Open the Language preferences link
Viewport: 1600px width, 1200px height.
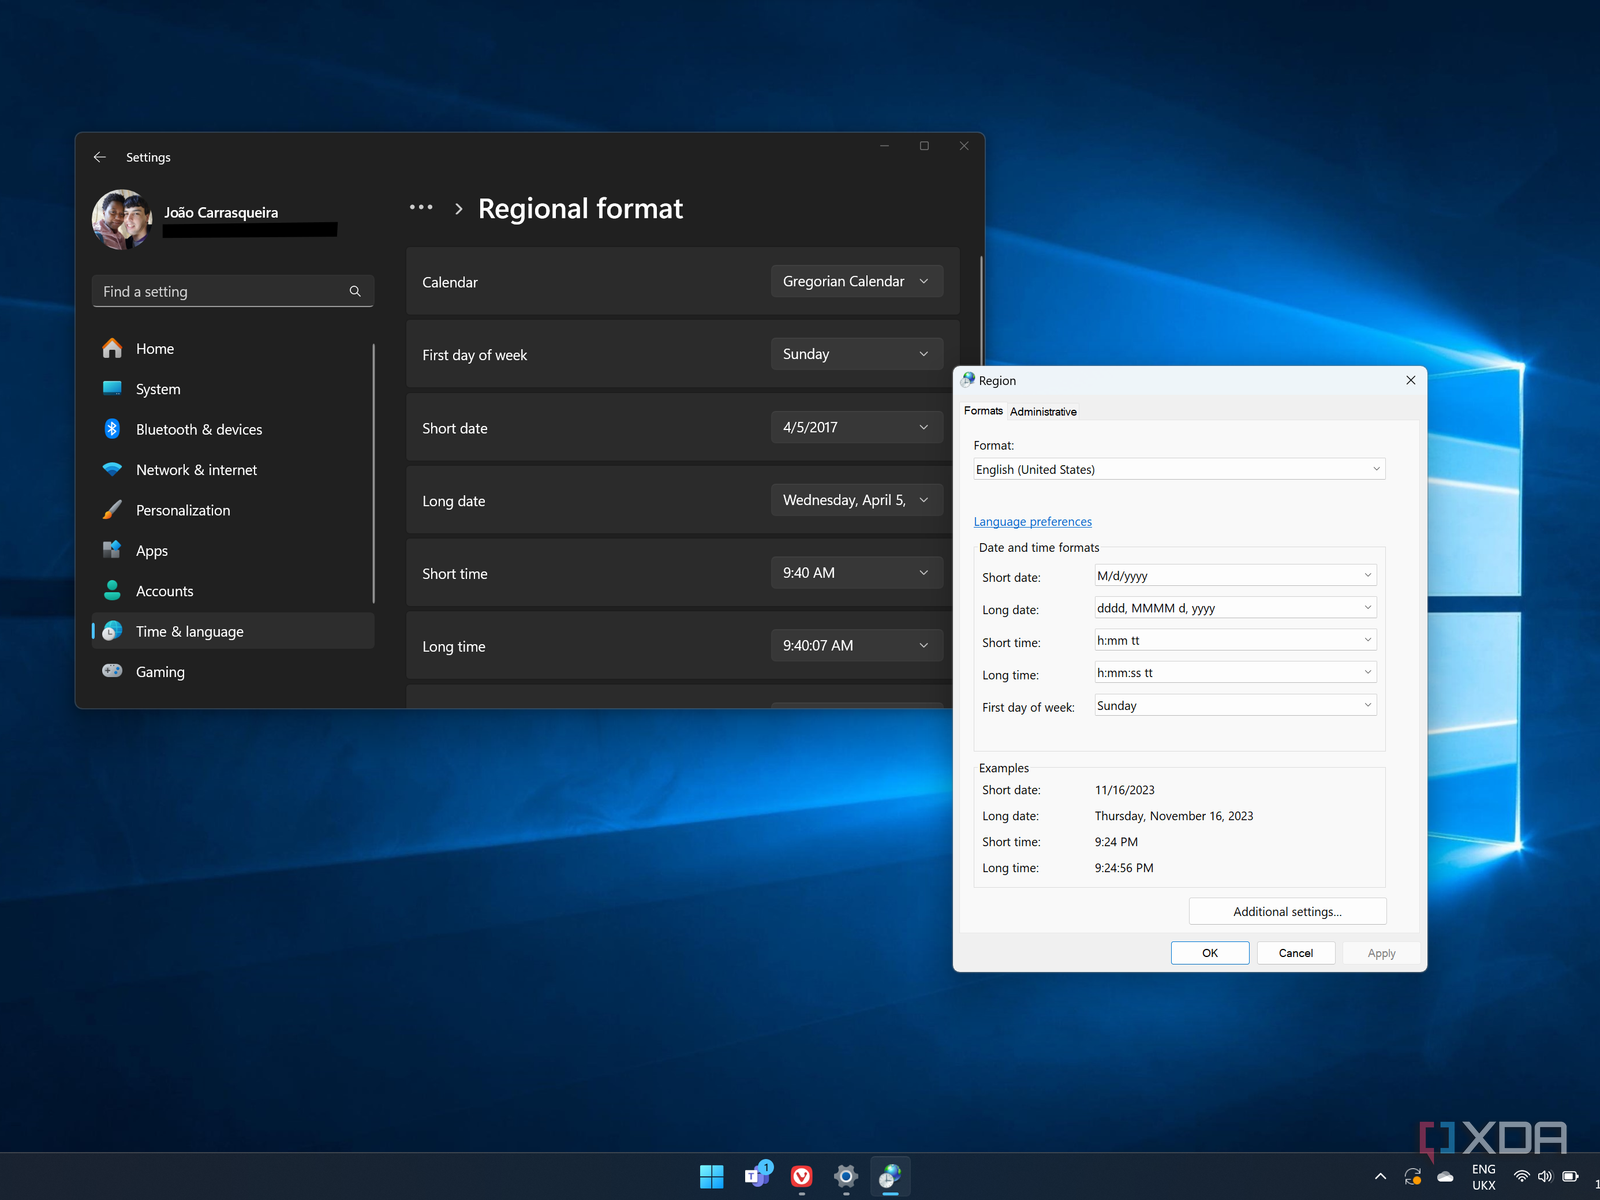coord(1032,522)
